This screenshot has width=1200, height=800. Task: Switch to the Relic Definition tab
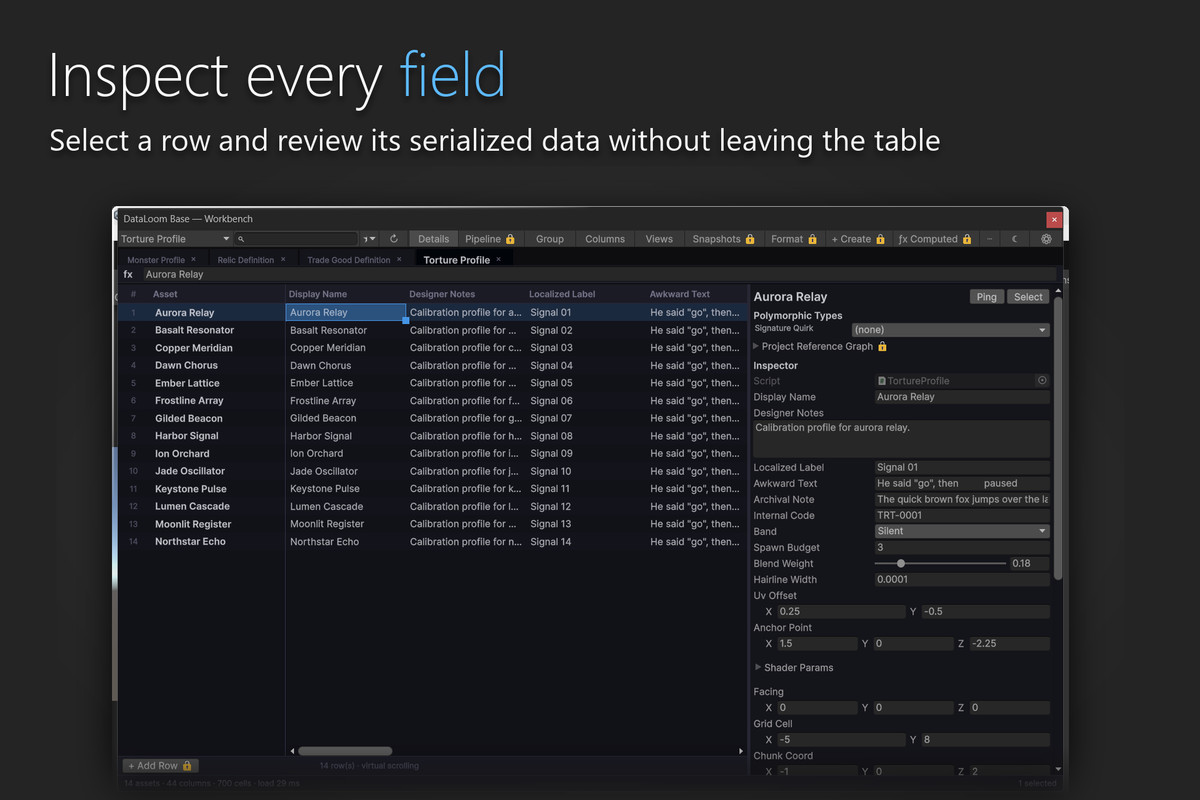(246, 260)
